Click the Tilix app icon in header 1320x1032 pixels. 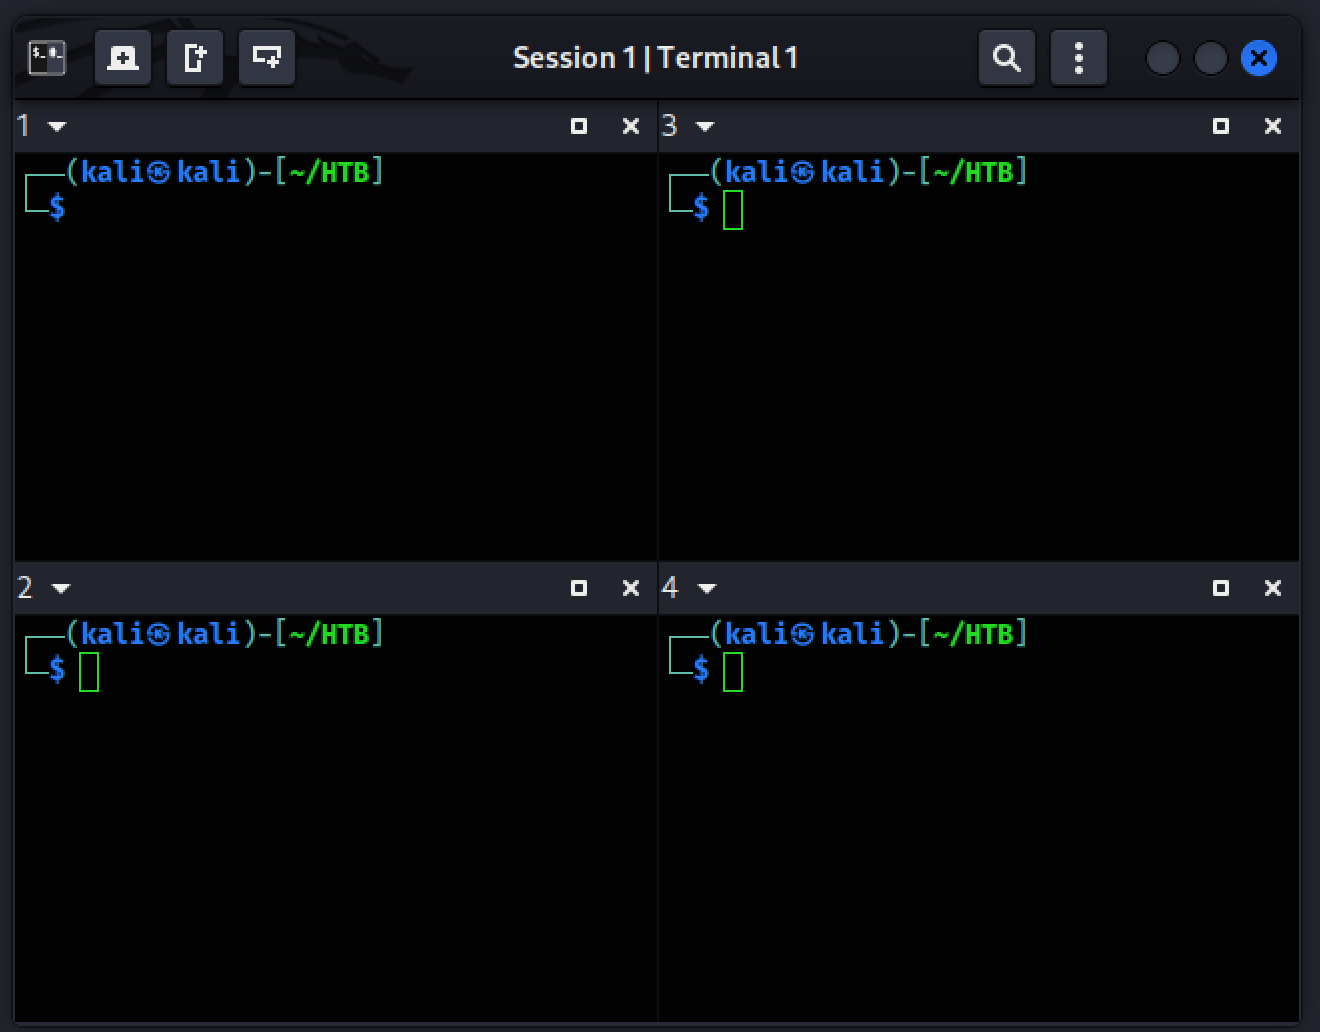tap(46, 58)
